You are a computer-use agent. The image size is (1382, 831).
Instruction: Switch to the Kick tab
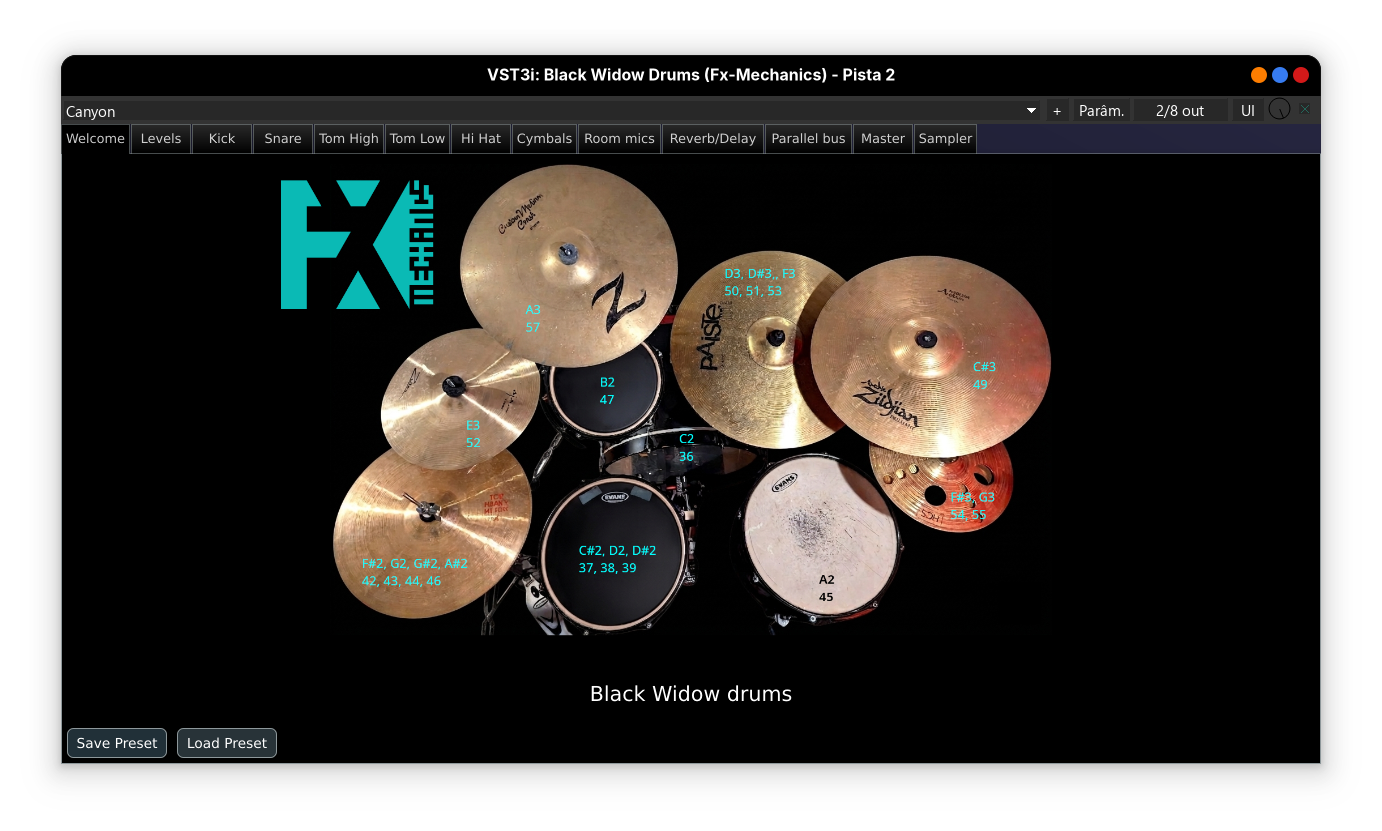(x=221, y=138)
